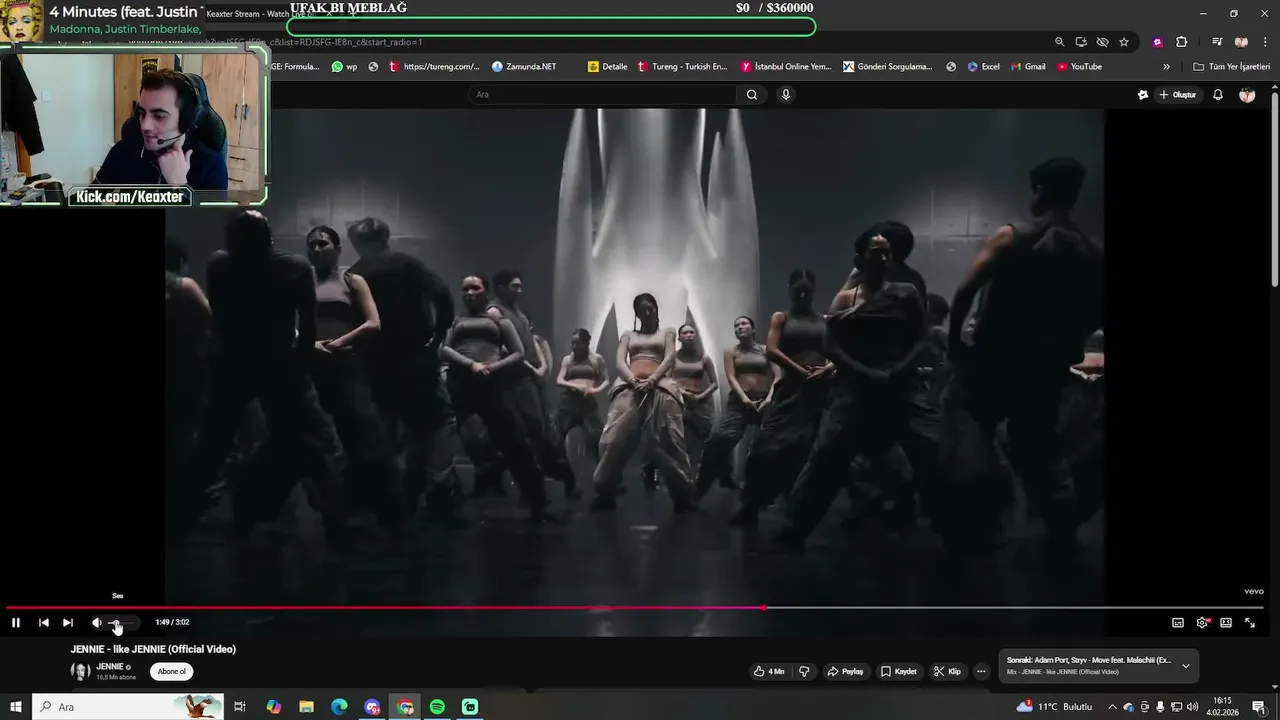Open File Explorer from the taskbar
The image size is (1280, 720).
[x=306, y=707]
